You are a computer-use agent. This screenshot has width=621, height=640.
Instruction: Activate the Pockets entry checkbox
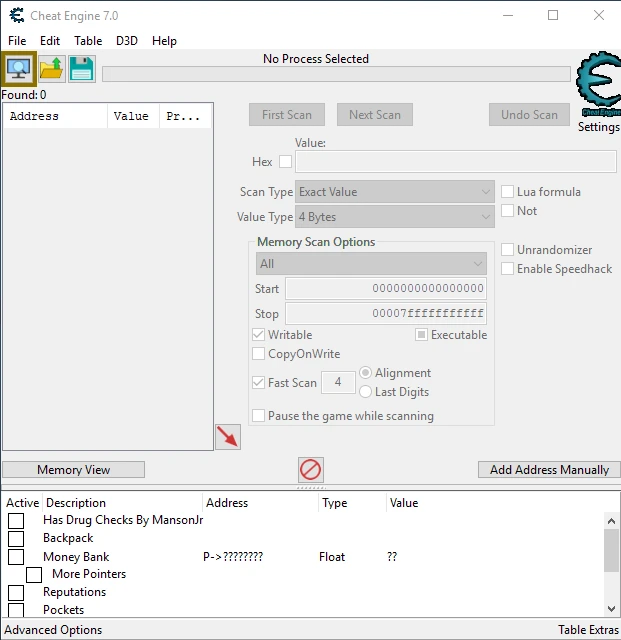point(16,610)
